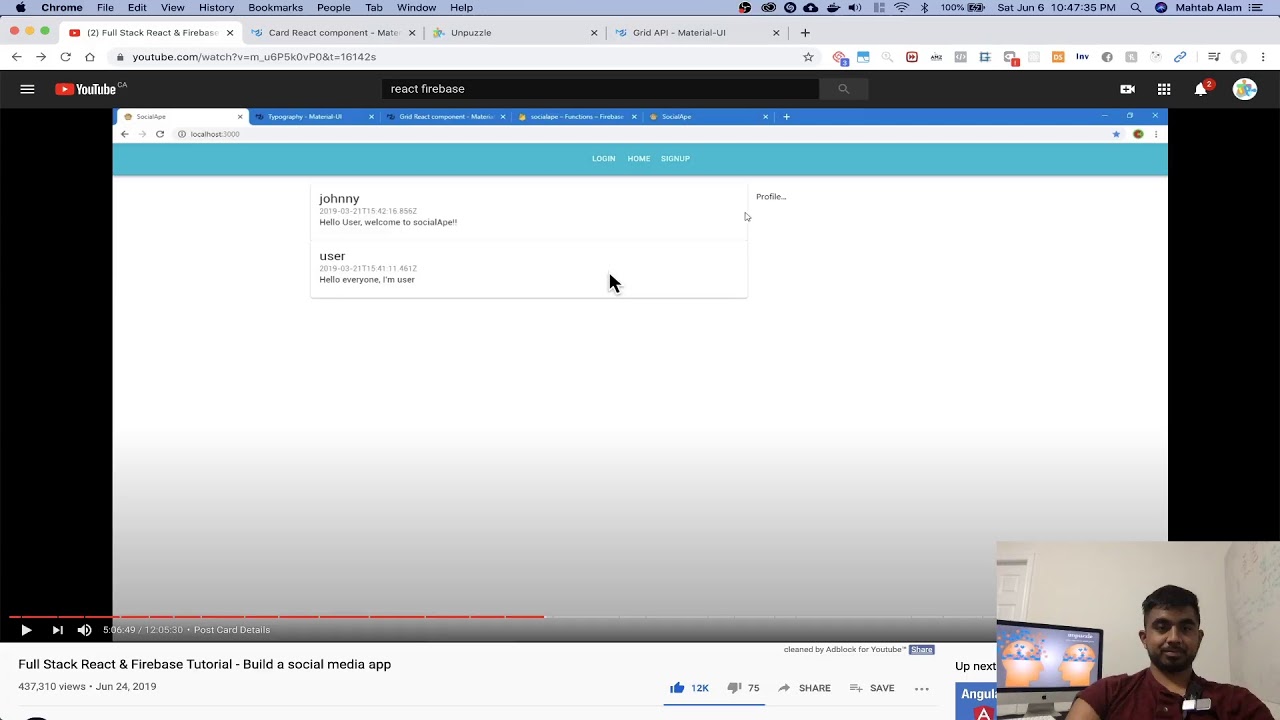
Task: Go back in browser history
Action: pyautogui.click(x=16, y=57)
